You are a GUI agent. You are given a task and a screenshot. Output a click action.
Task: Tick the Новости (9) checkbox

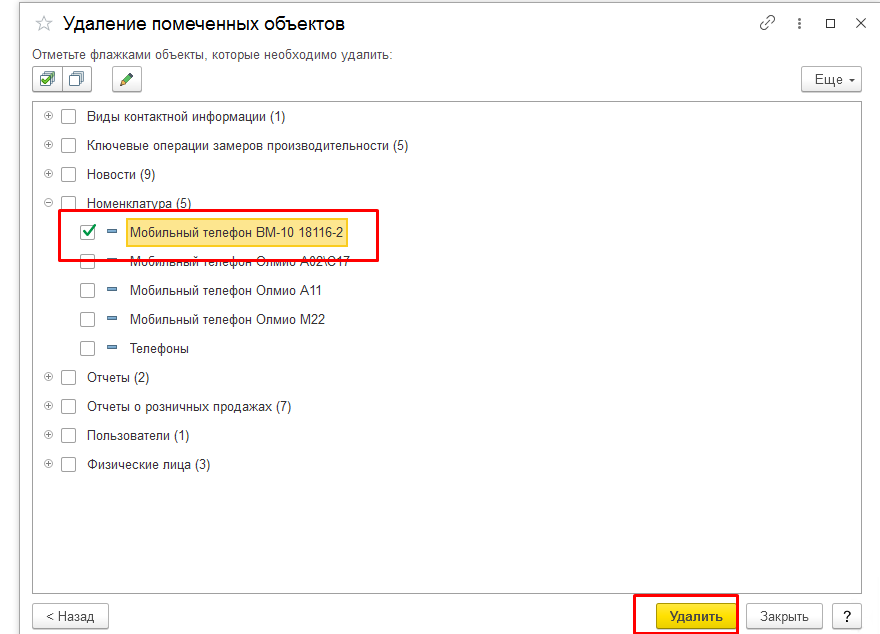68,174
